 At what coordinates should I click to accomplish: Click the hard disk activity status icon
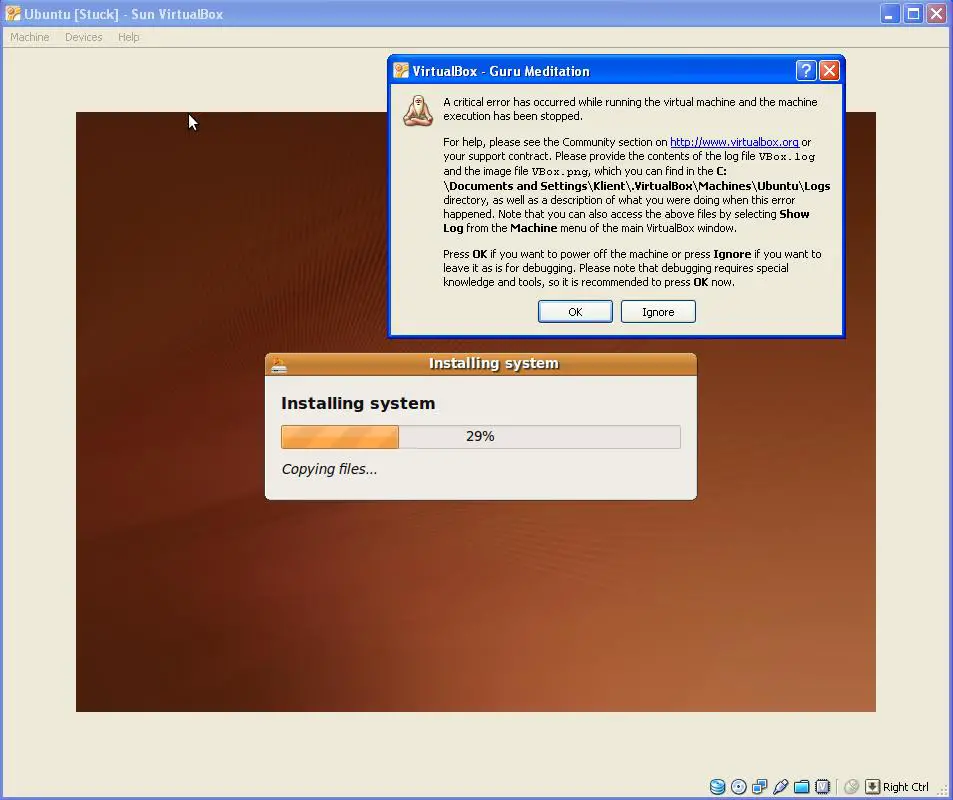pyautogui.click(x=717, y=787)
